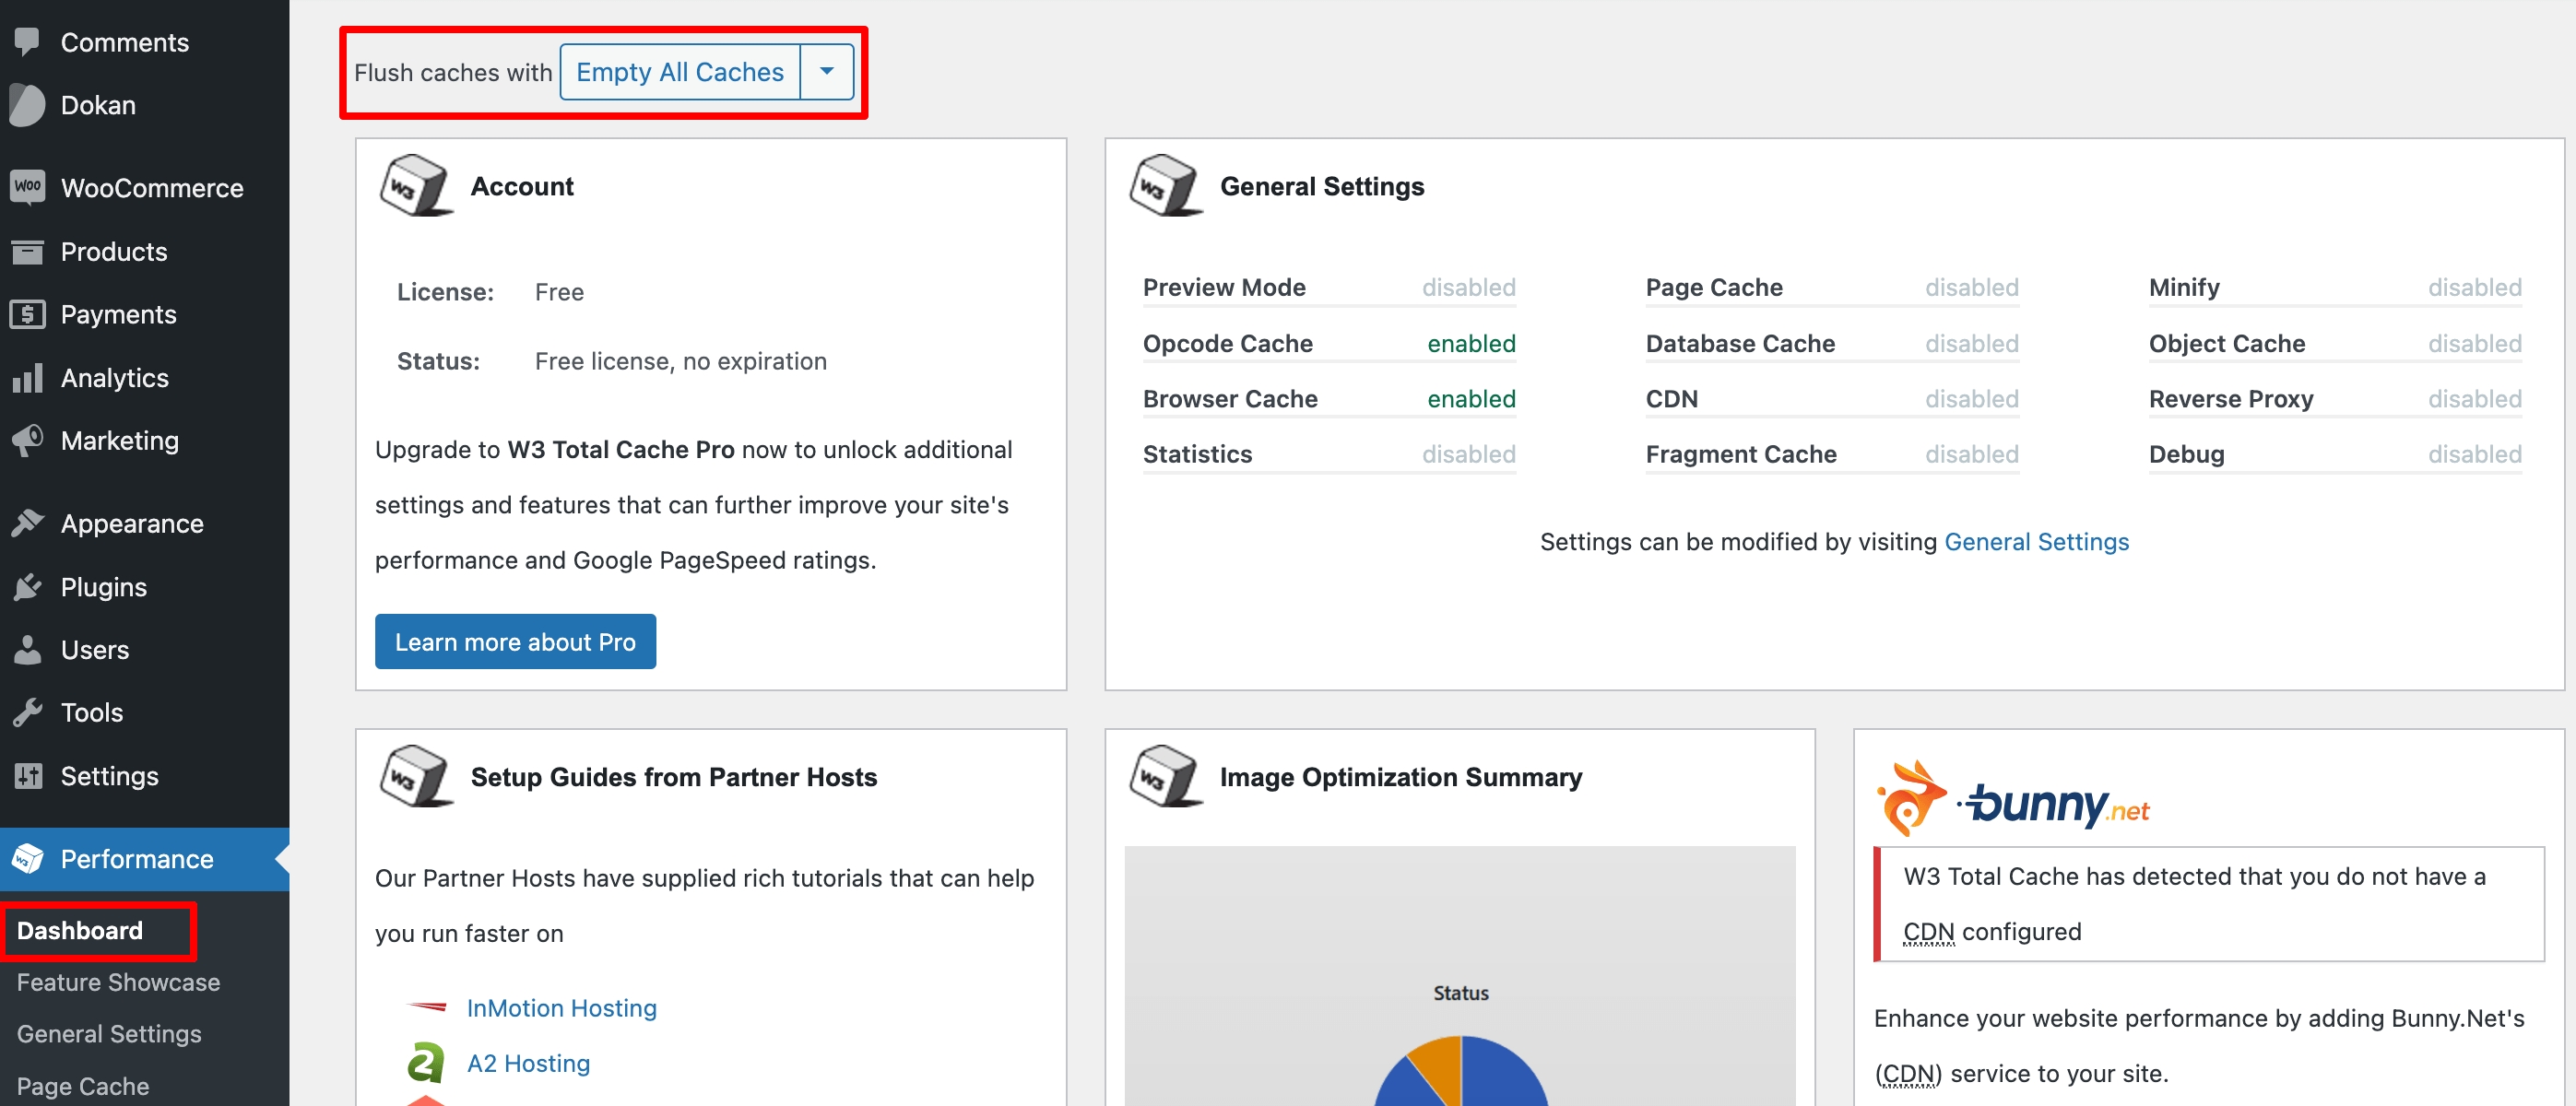The image size is (2576, 1106).
Task: Click the Plugins plug icon
Action: [27, 586]
